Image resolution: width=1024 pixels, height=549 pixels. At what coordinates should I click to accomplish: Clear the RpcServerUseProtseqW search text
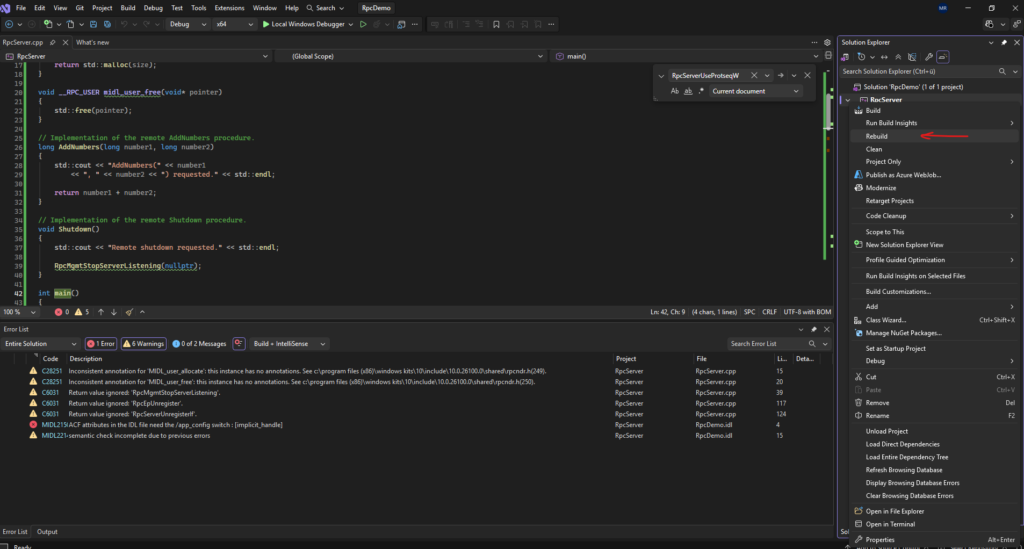point(754,75)
